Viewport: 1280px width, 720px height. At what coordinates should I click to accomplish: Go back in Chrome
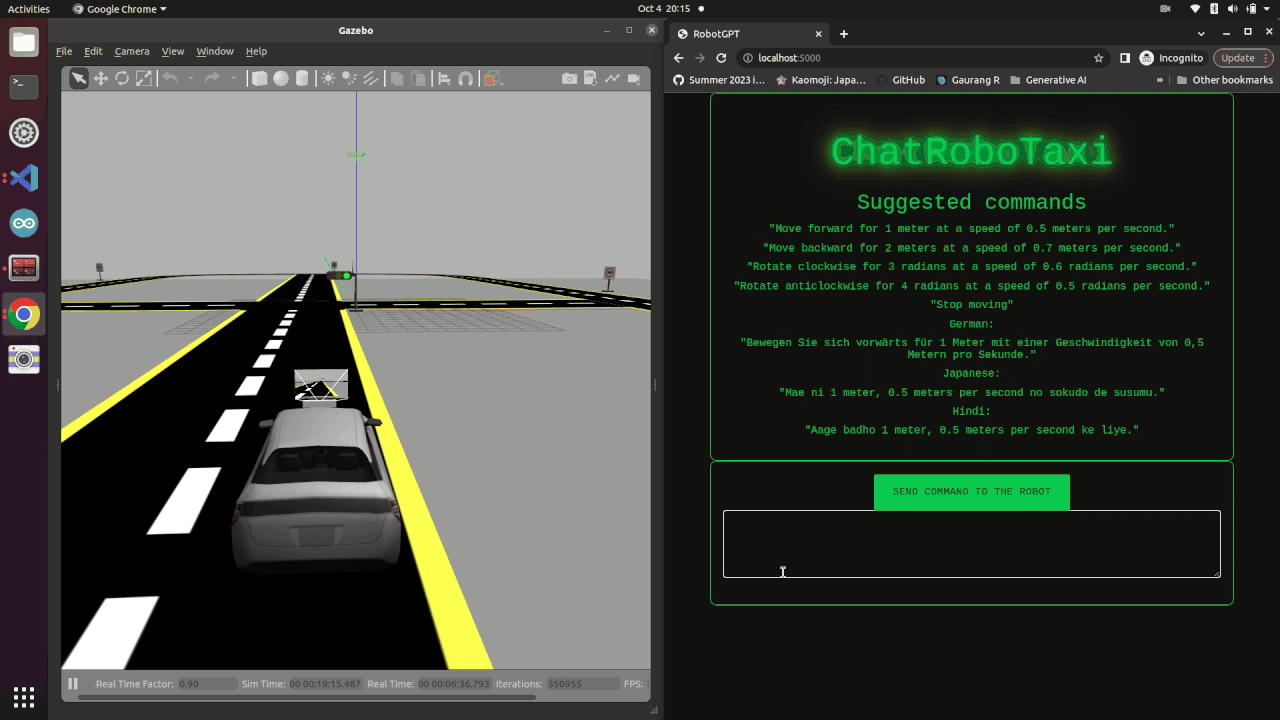678,58
